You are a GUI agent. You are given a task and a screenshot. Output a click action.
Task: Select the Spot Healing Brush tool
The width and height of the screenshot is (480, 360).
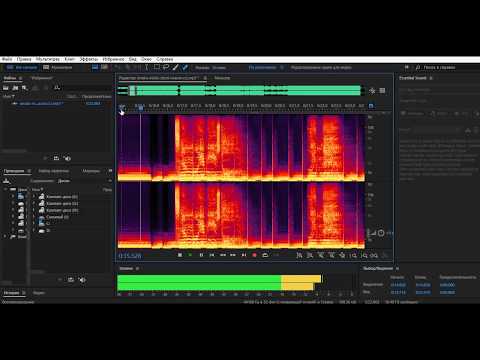point(185,67)
